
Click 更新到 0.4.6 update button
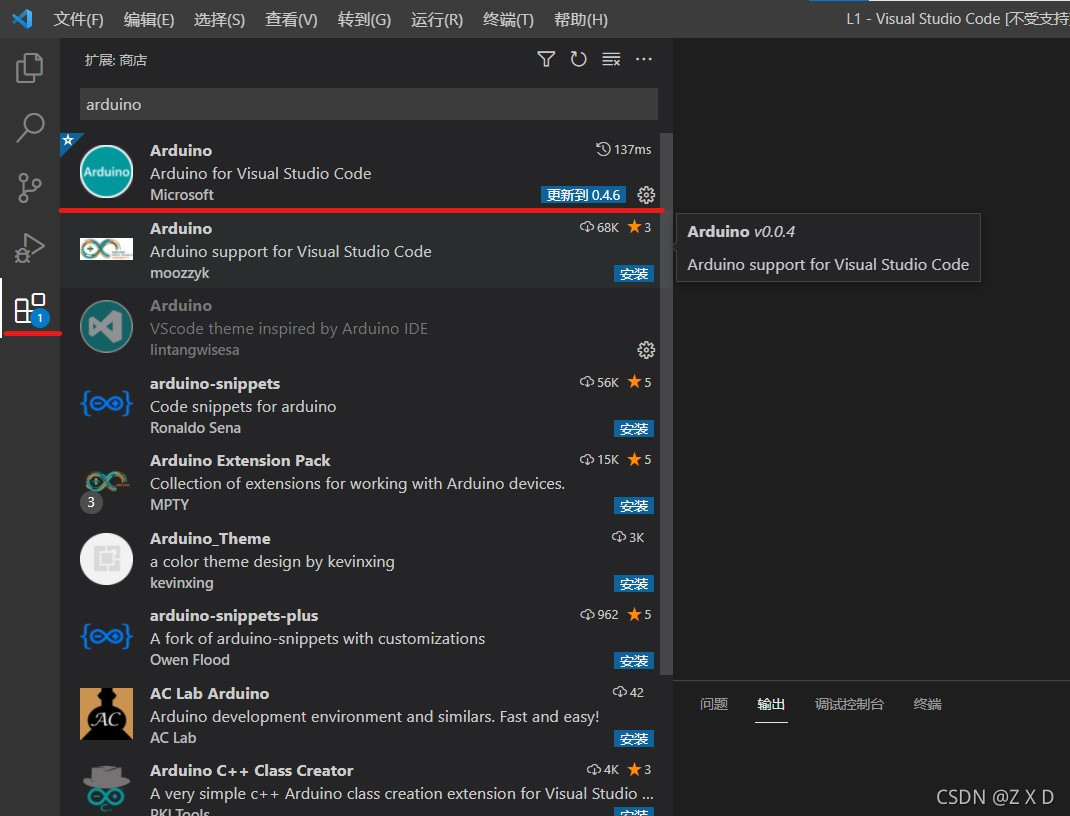pos(583,195)
